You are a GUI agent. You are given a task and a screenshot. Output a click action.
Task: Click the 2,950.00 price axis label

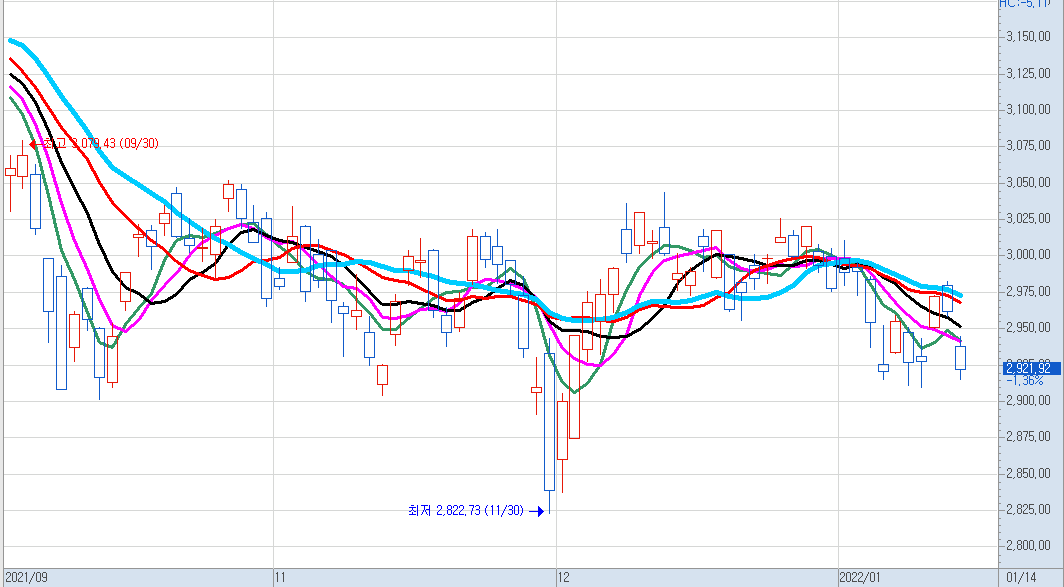[x=1028, y=328]
